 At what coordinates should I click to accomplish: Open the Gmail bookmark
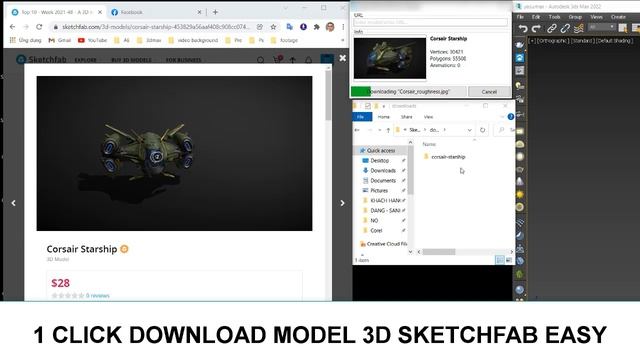[60, 40]
